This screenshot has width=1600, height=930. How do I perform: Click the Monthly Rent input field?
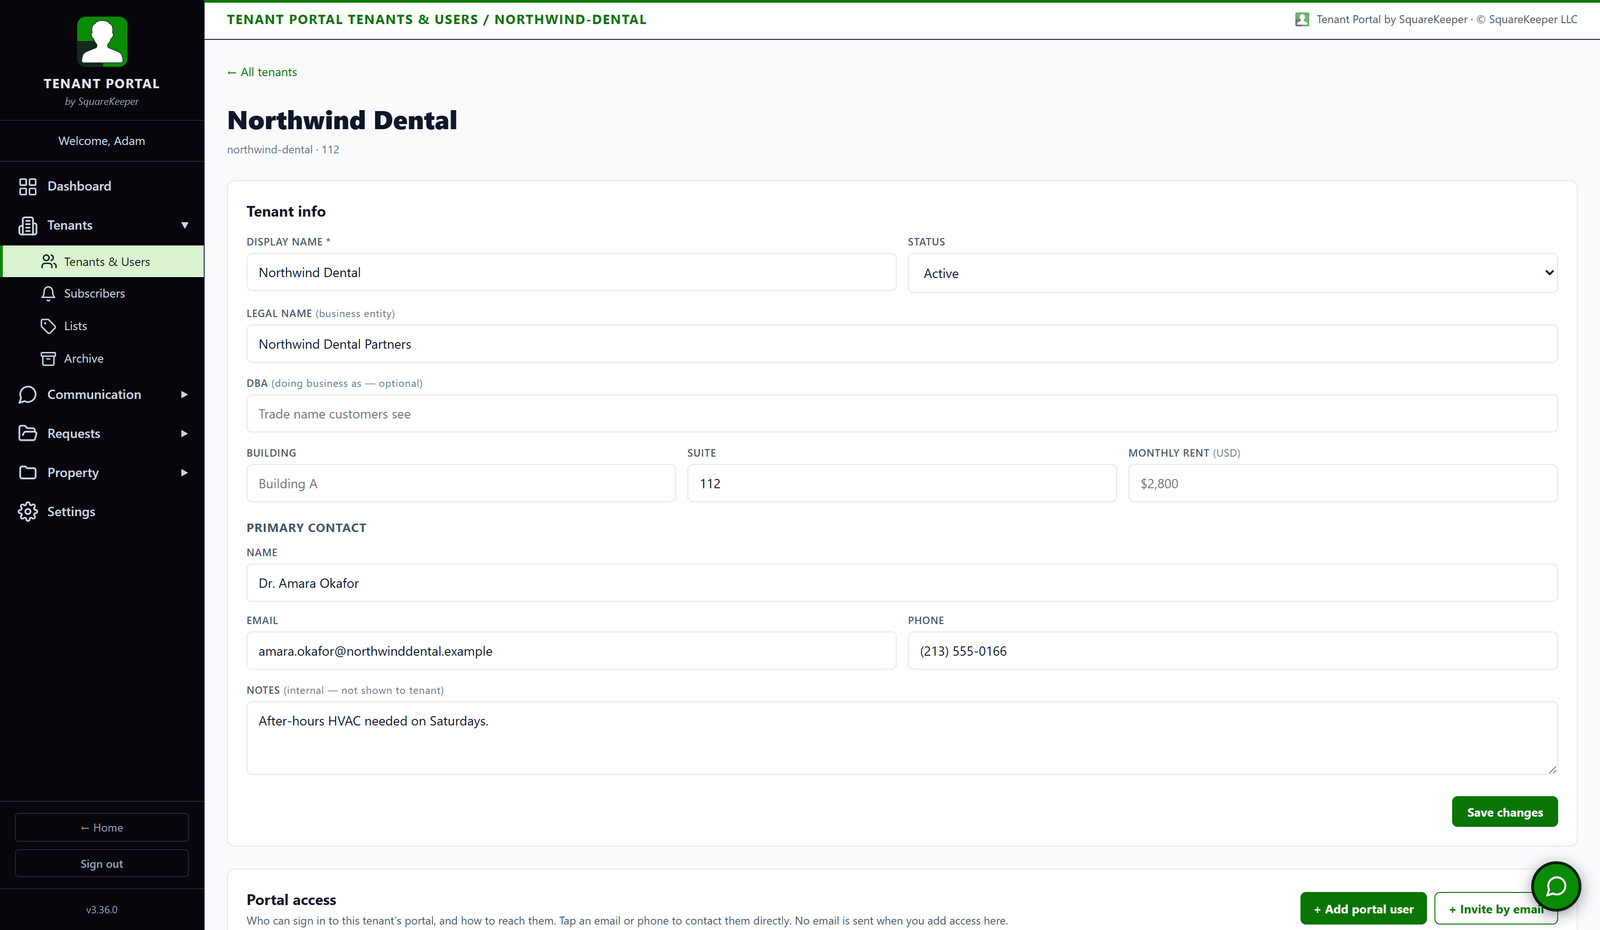(x=1342, y=484)
